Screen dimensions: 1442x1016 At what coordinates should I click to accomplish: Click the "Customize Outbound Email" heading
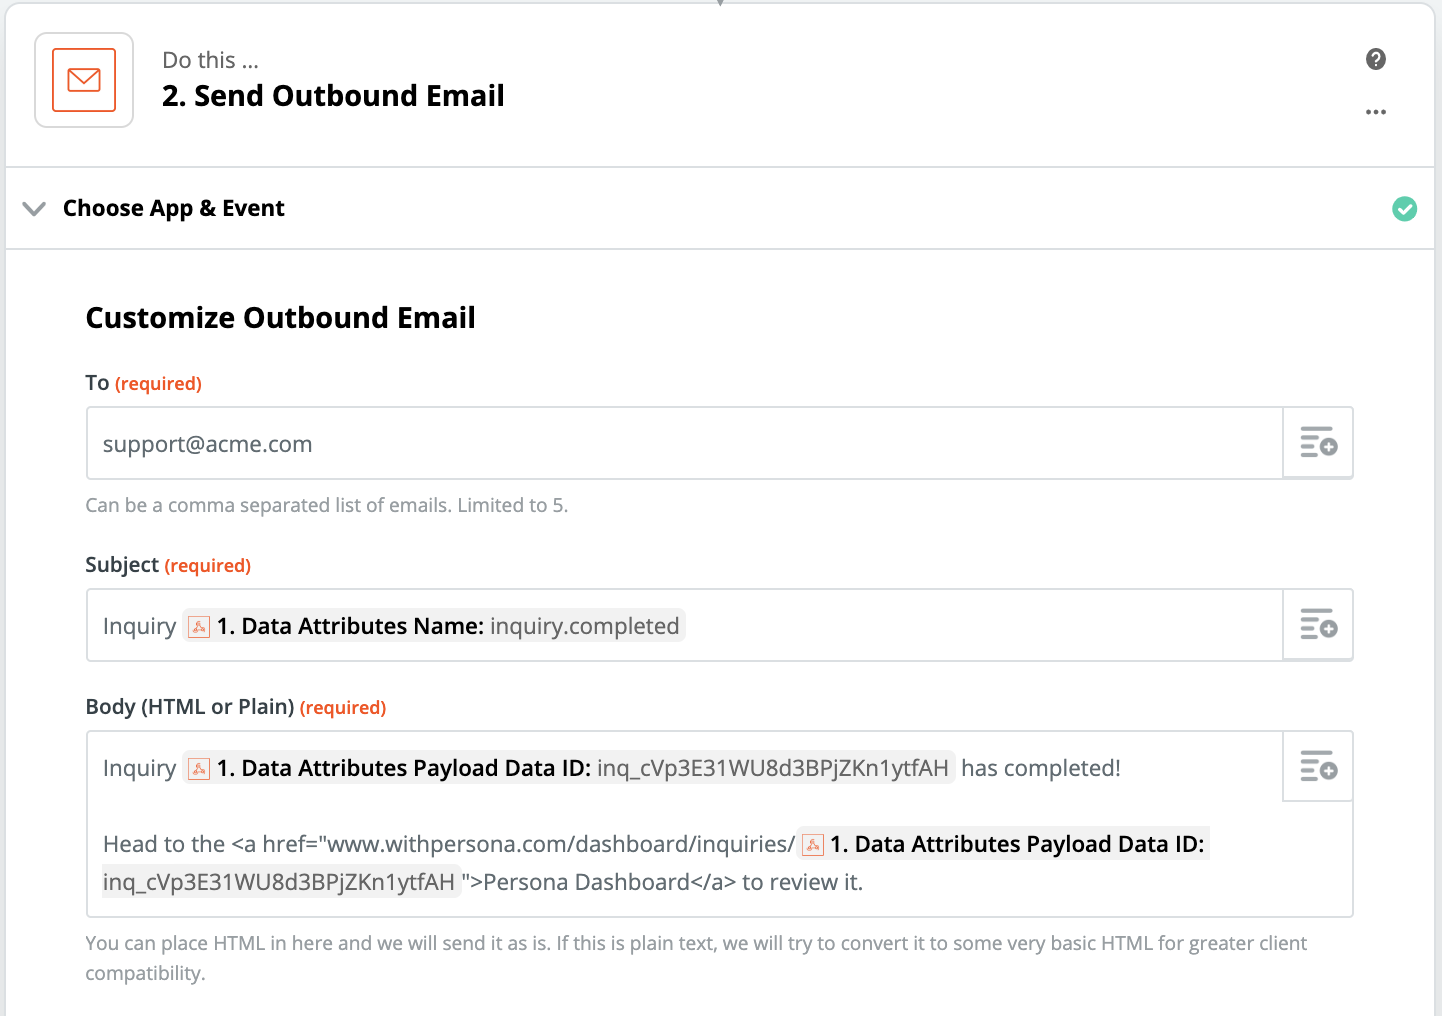(x=280, y=318)
